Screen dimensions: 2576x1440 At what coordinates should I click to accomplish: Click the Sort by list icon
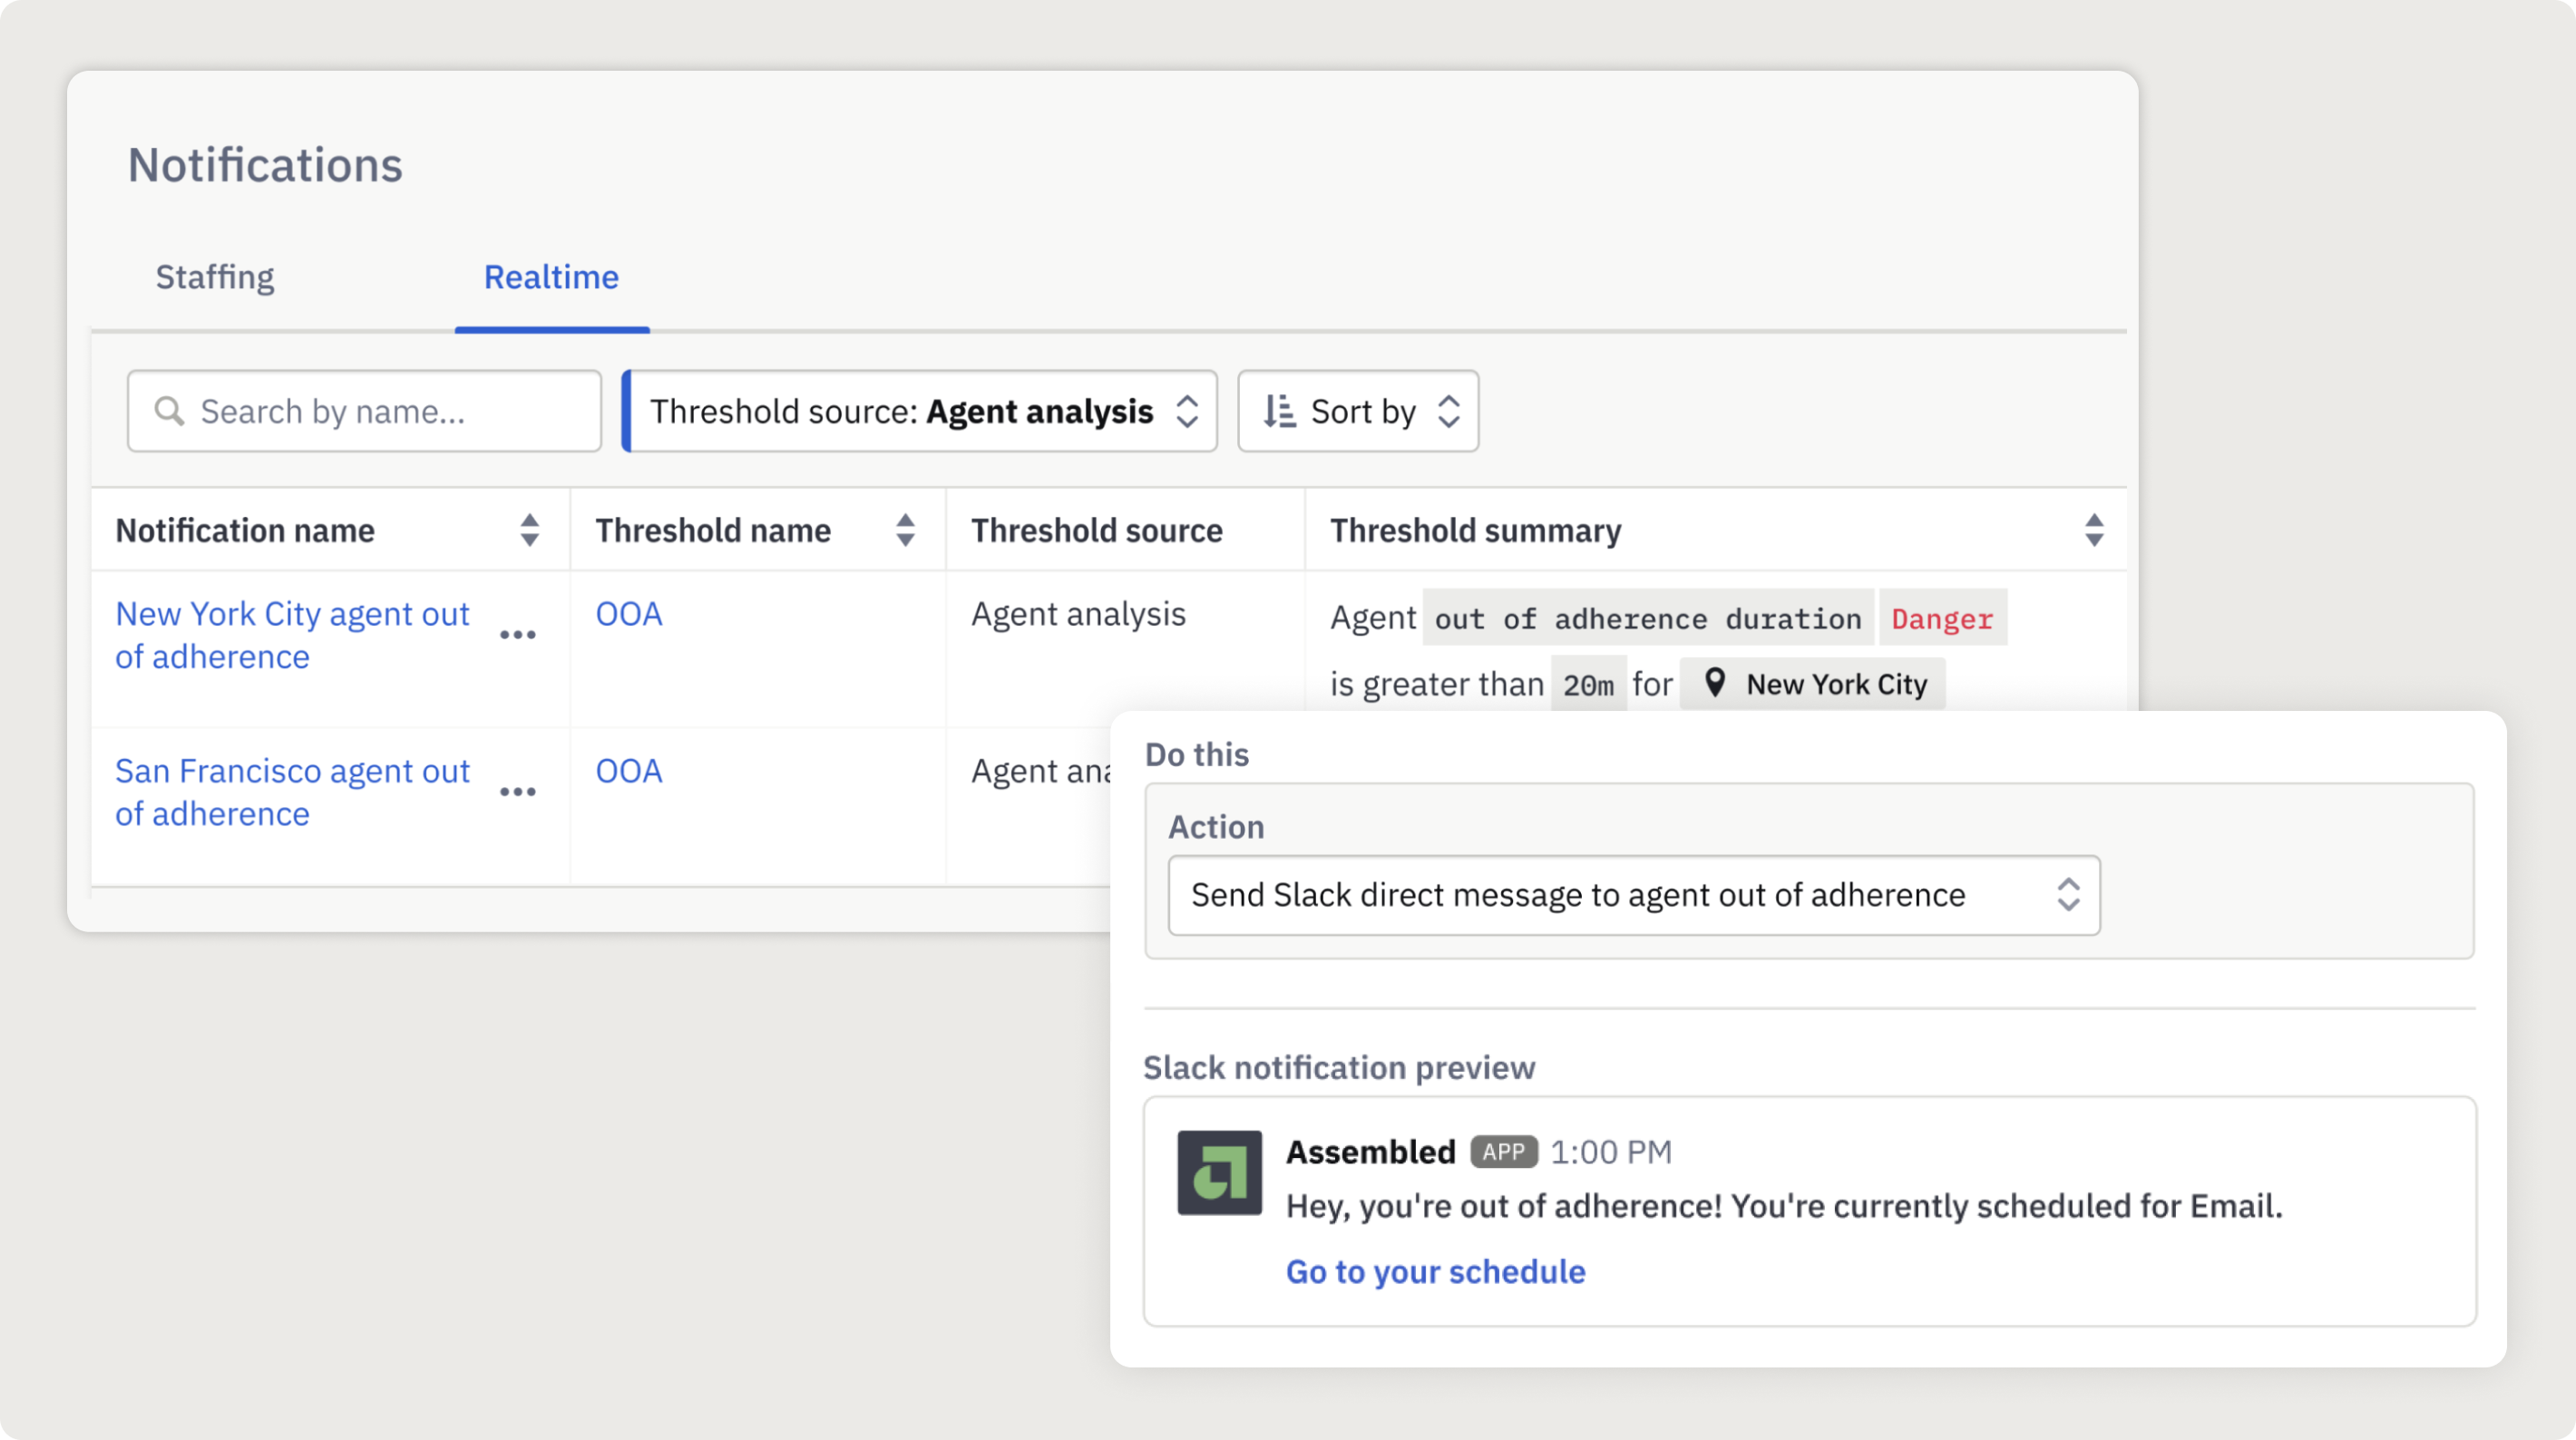click(x=1279, y=411)
